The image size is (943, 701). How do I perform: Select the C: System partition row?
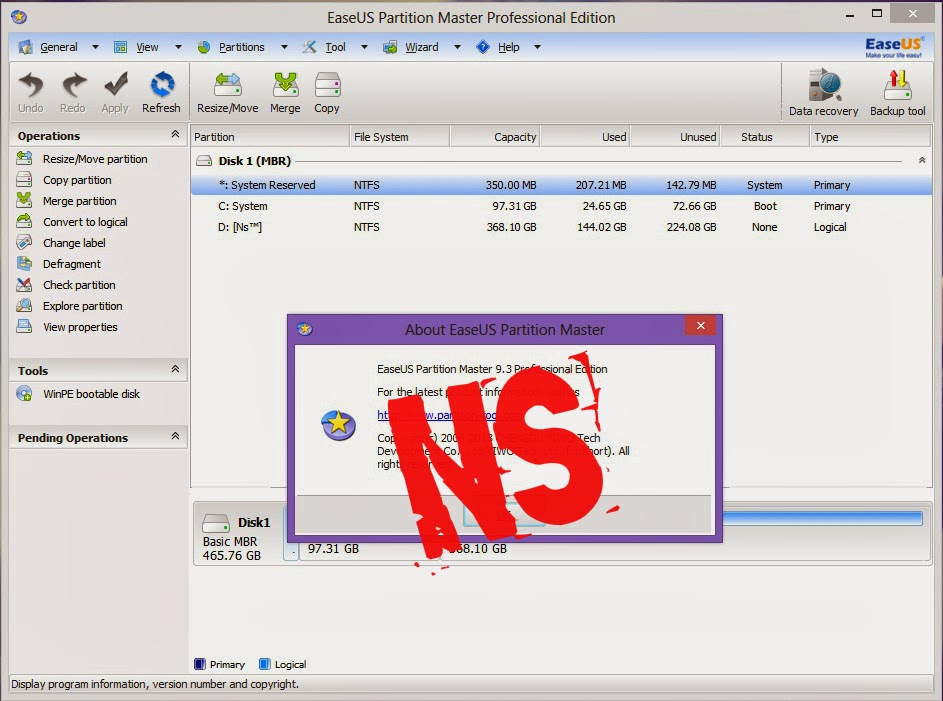coord(561,206)
